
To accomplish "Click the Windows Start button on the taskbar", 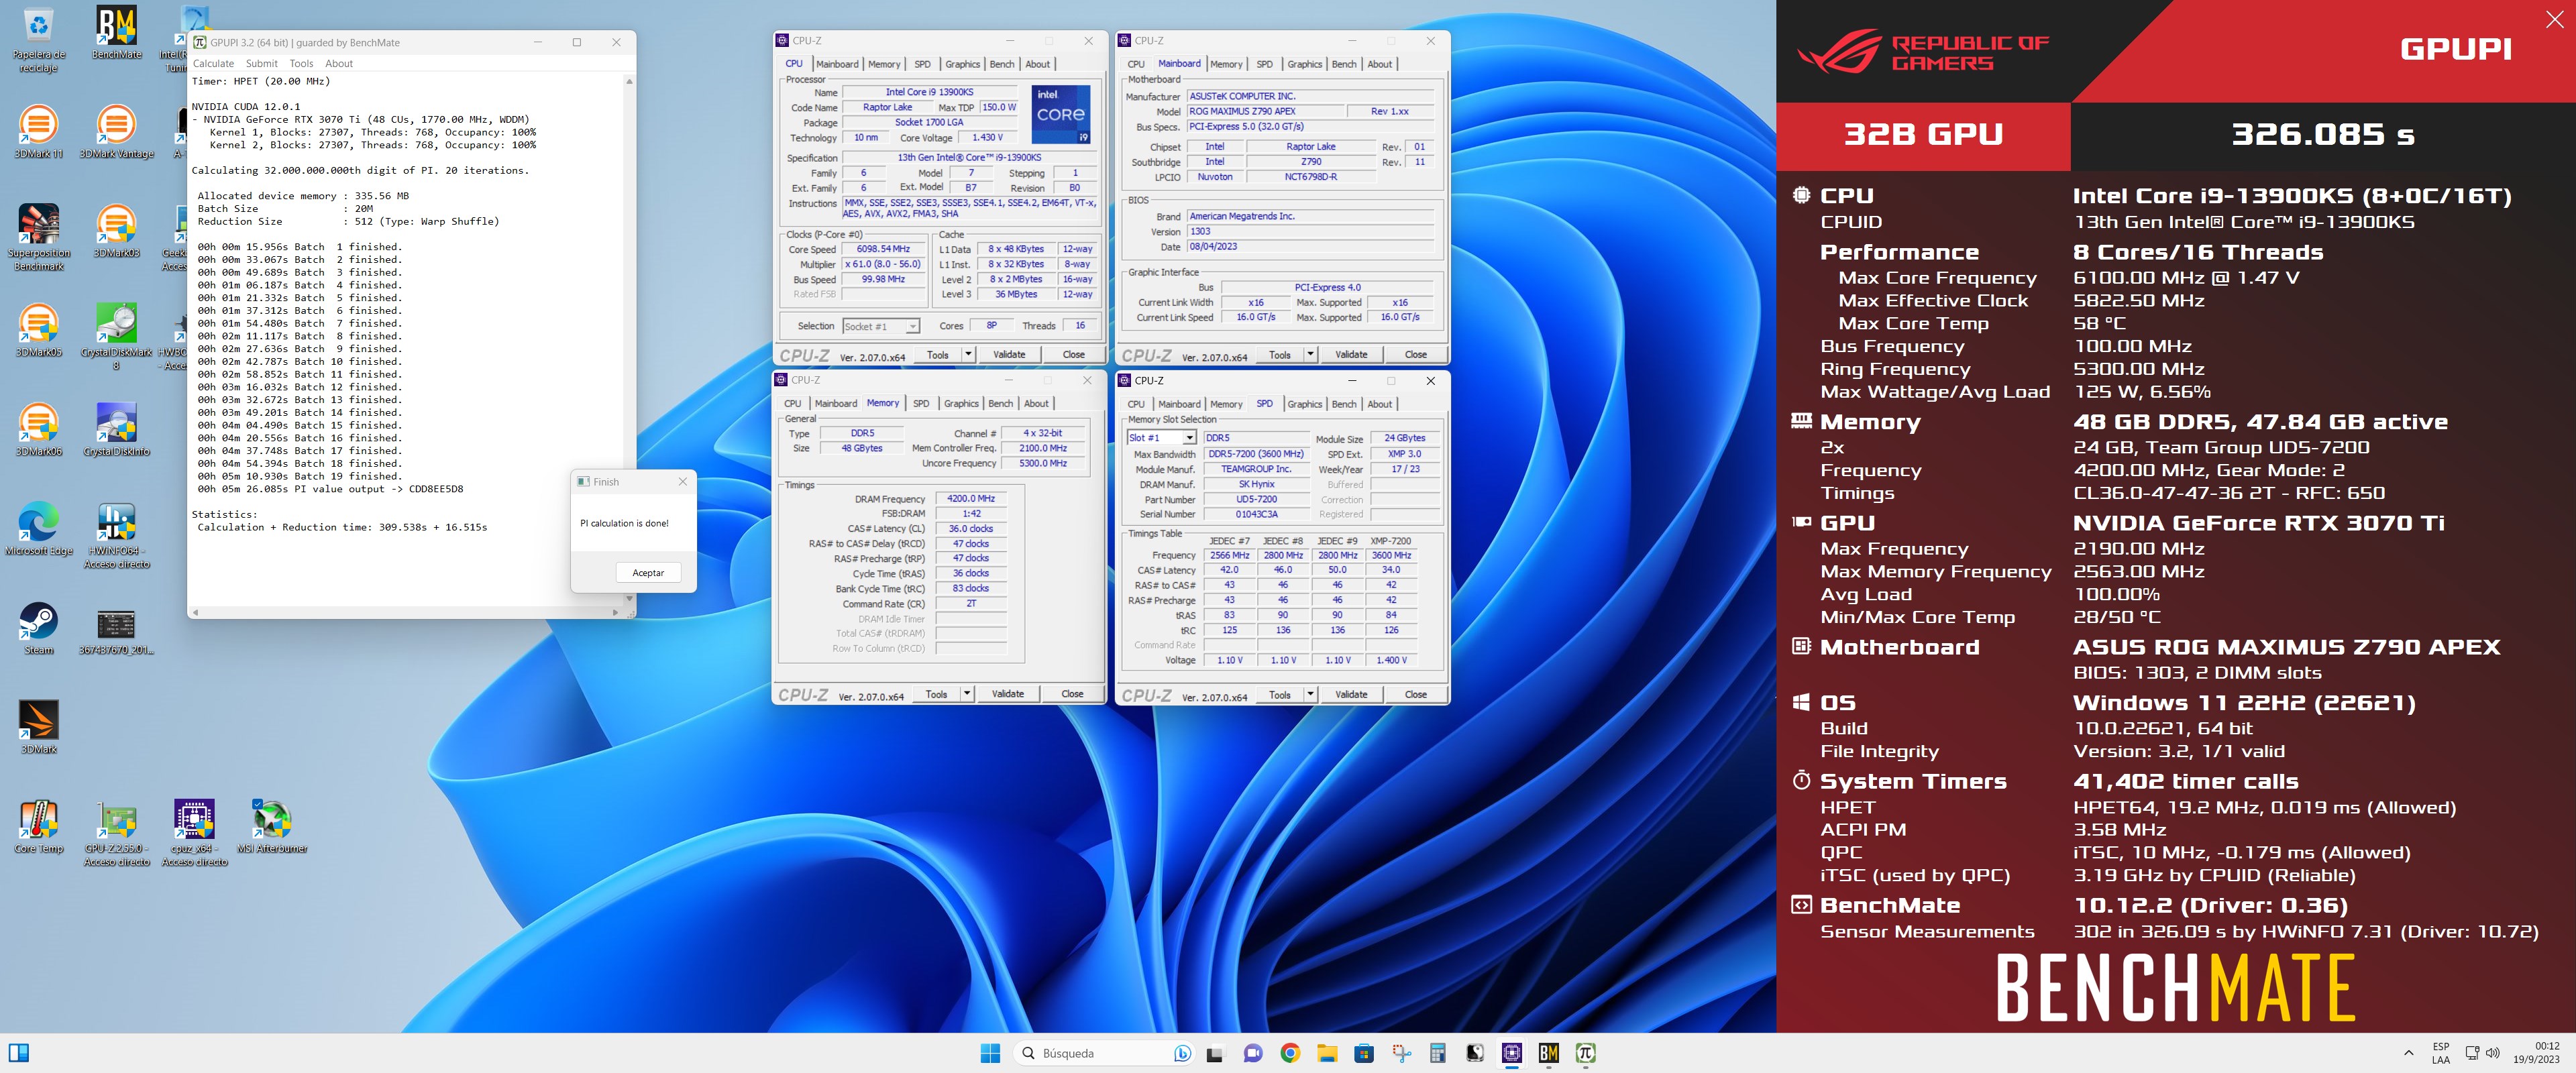I will (990, 1053).
